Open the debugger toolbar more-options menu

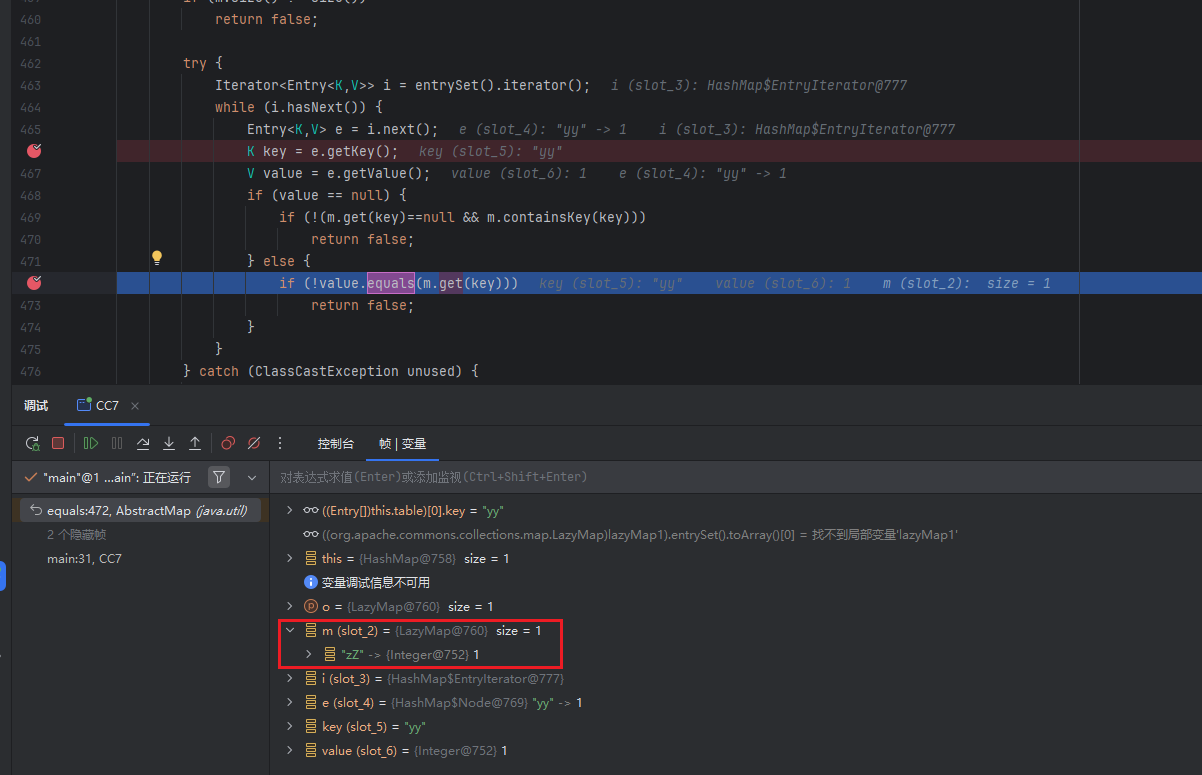coord(280,443)
